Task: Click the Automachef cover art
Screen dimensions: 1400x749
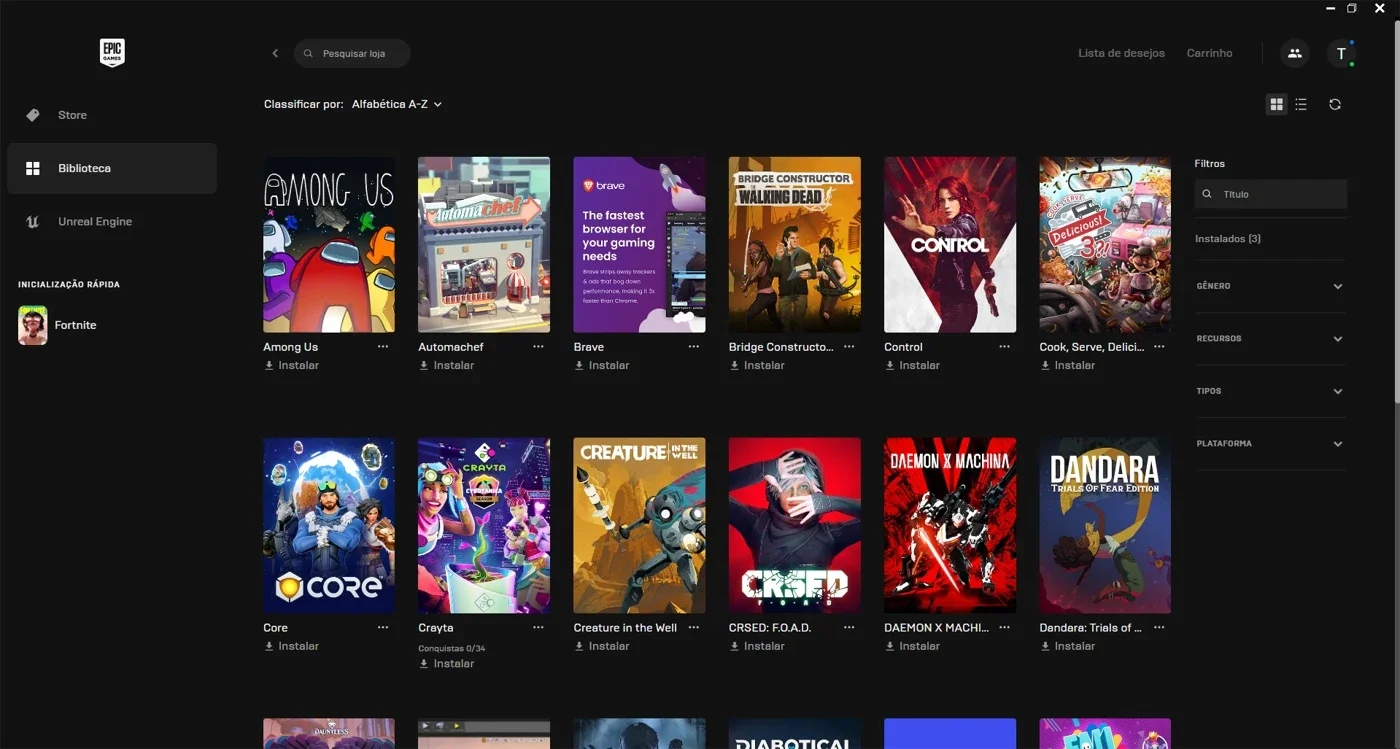Action: (x=484, y=244)
